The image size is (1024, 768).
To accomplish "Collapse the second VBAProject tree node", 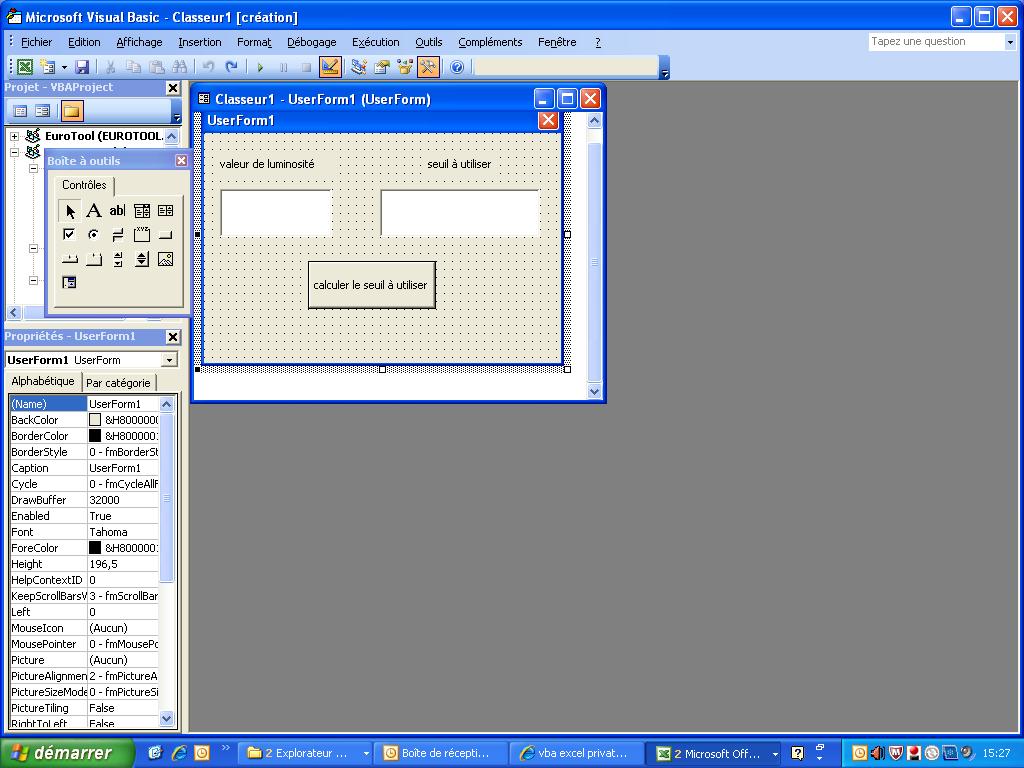I will (14, 152).
